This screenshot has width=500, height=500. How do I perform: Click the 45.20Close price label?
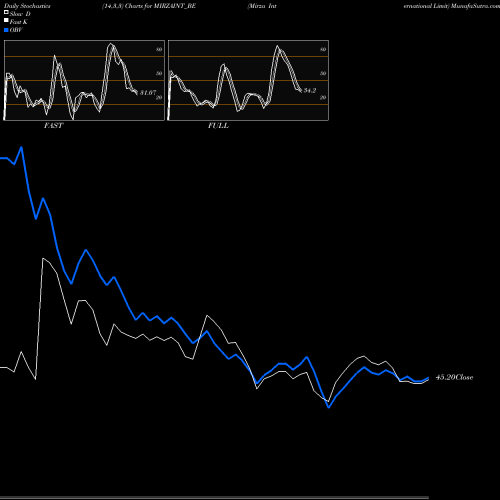tap(454, 377)
